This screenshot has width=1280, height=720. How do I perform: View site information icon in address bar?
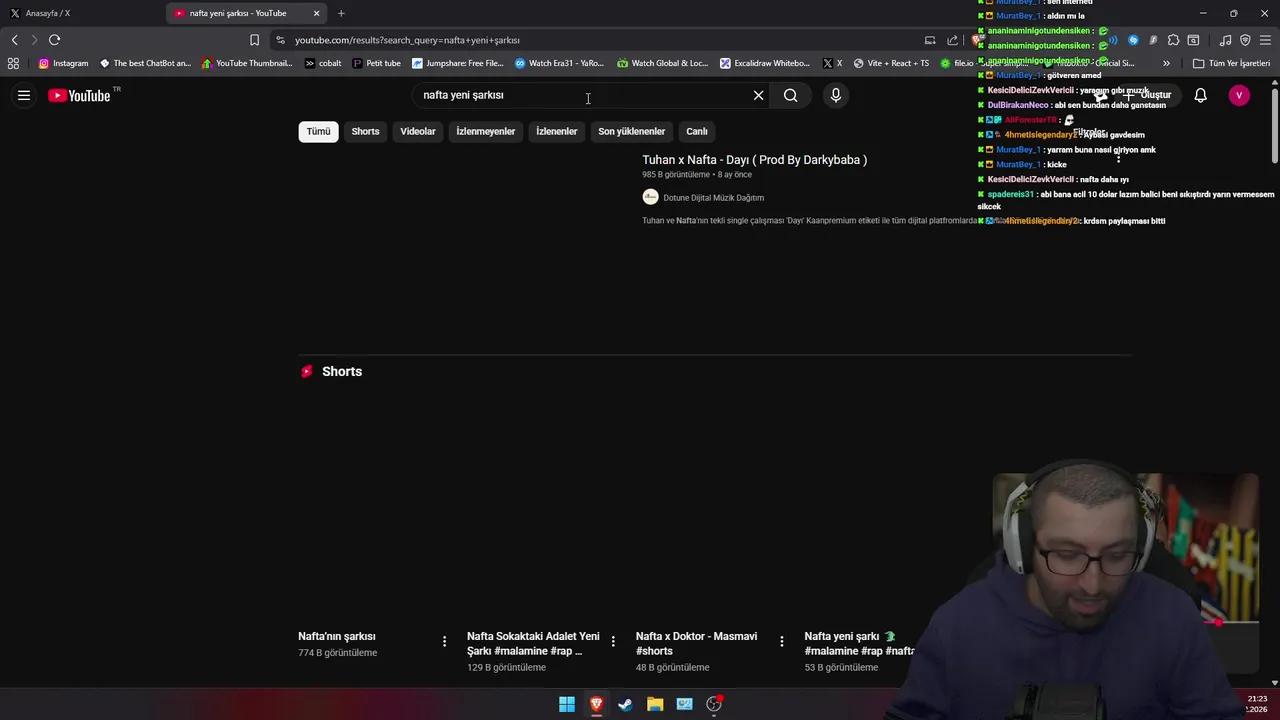point(280,40)
